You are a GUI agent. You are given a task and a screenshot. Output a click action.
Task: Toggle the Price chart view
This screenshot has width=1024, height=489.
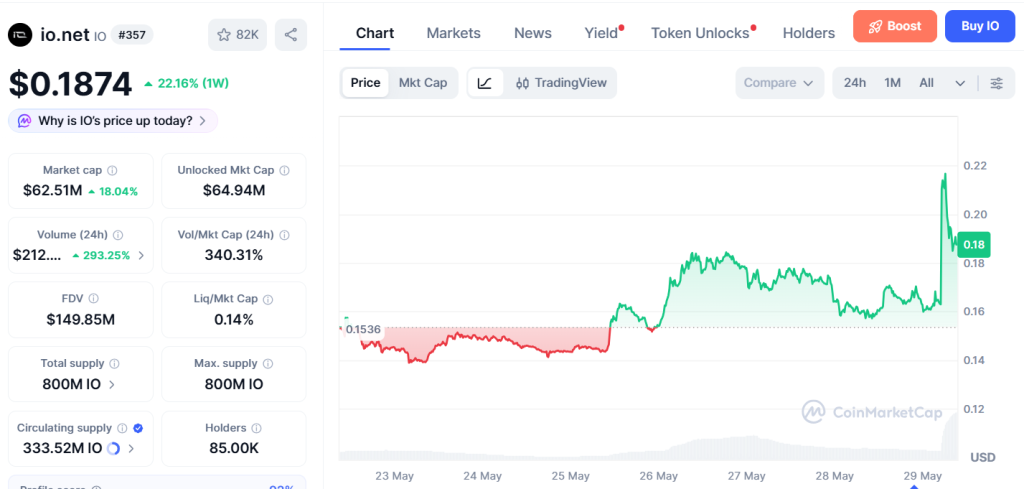[x=366, y=83]
